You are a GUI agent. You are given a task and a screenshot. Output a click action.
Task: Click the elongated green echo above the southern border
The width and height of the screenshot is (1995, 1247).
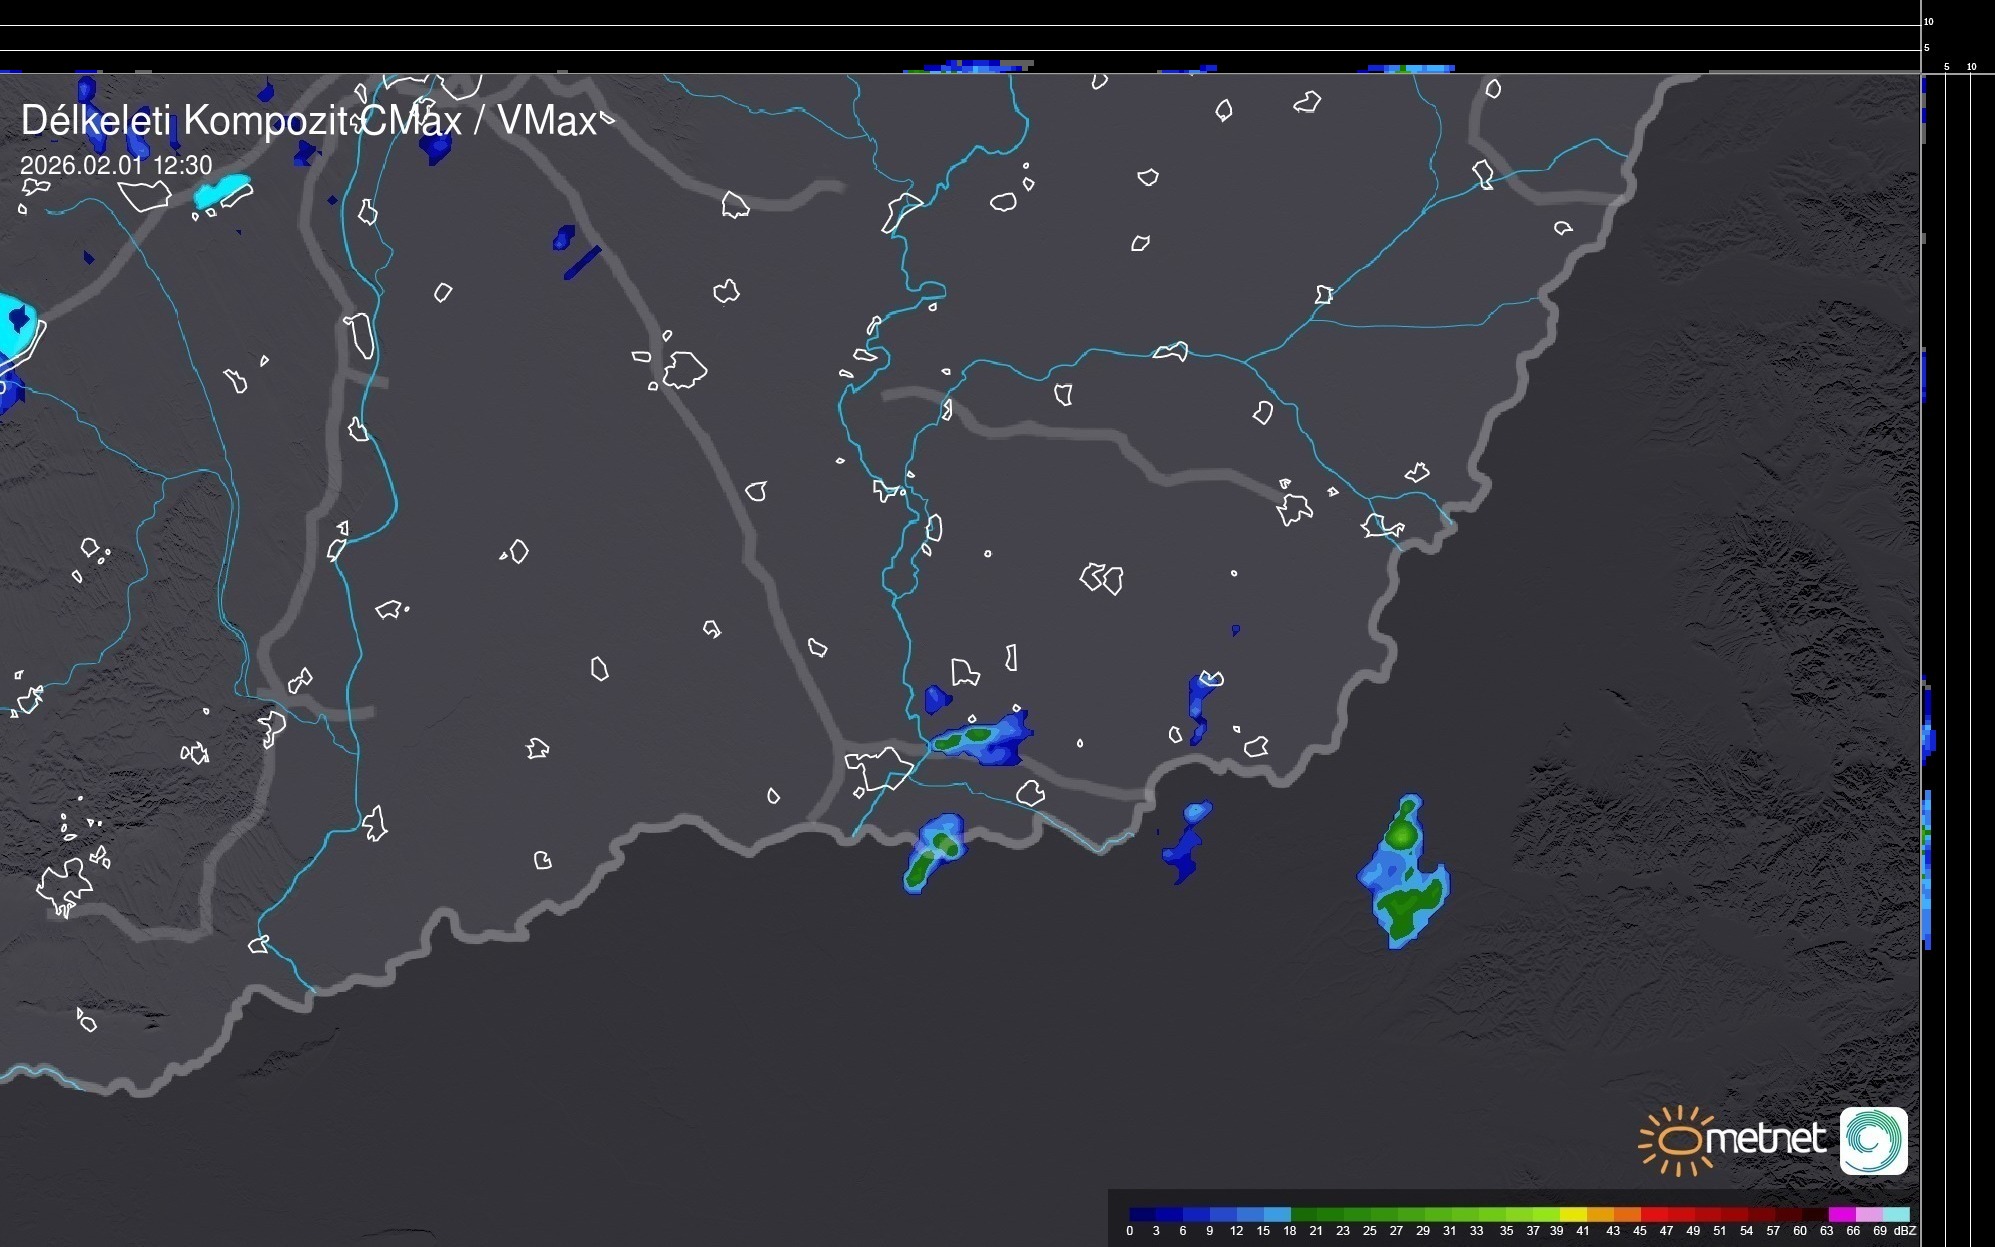(x=978, y=738)
